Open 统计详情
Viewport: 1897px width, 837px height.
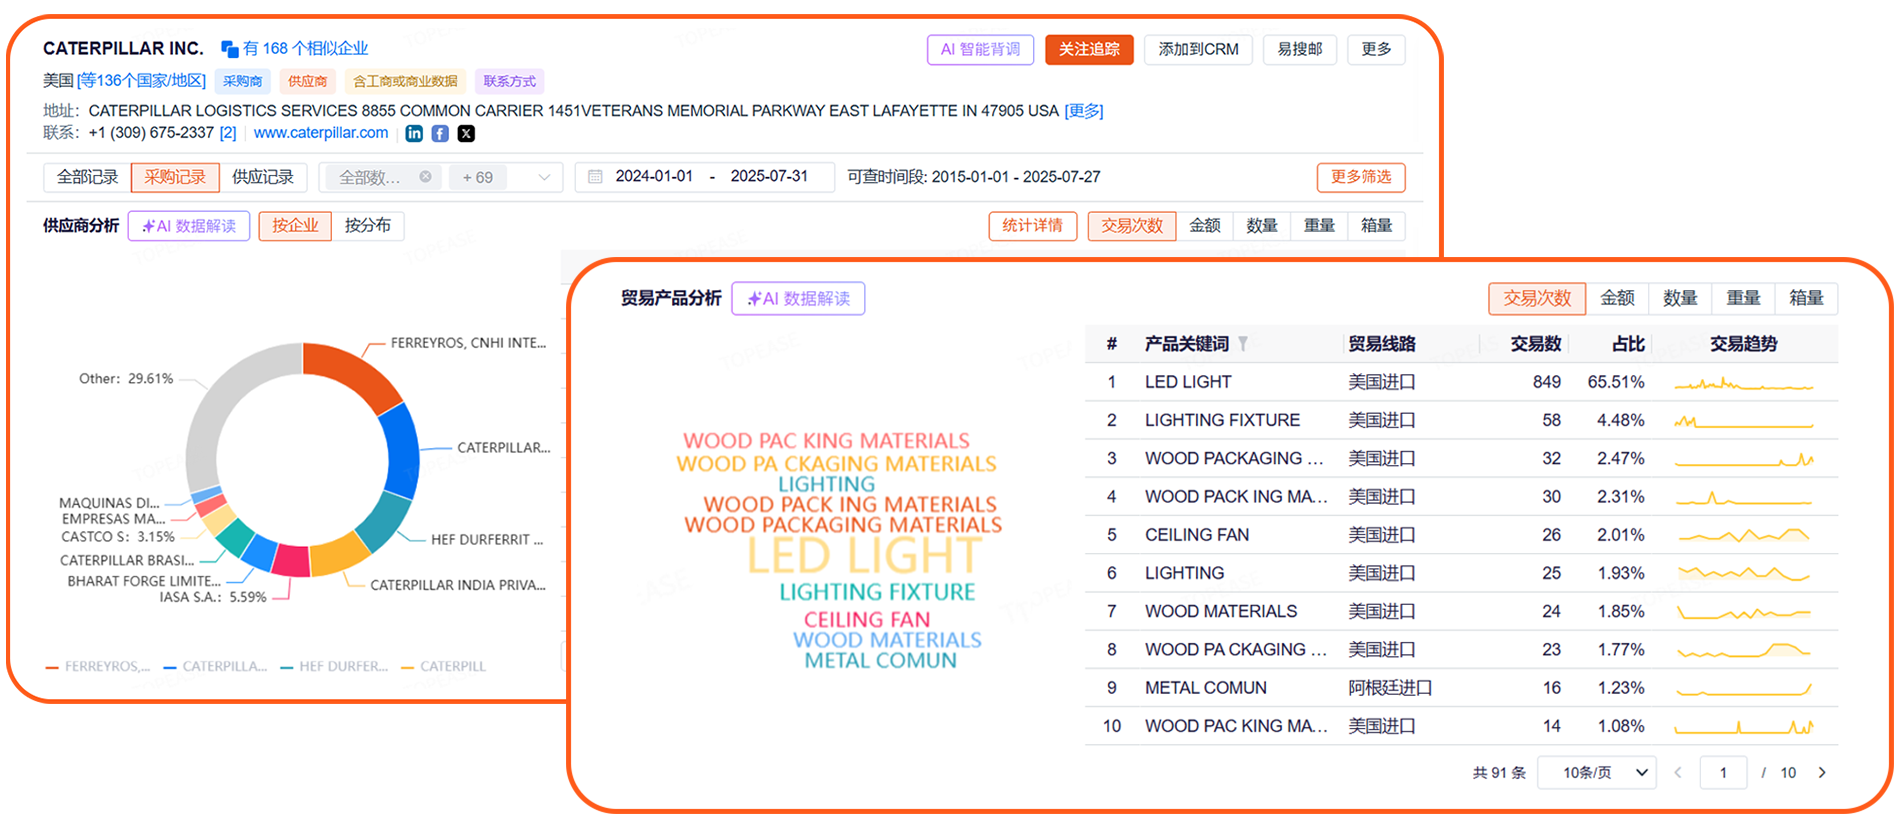coord(1033,226)
